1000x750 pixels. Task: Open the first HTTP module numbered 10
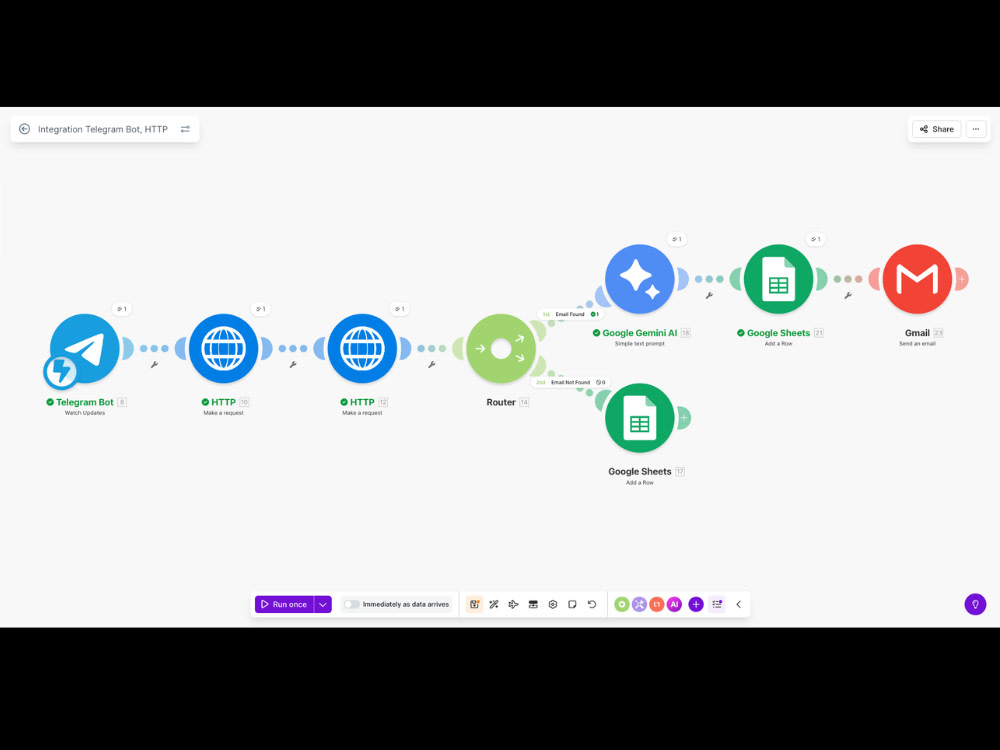(223, 348)
